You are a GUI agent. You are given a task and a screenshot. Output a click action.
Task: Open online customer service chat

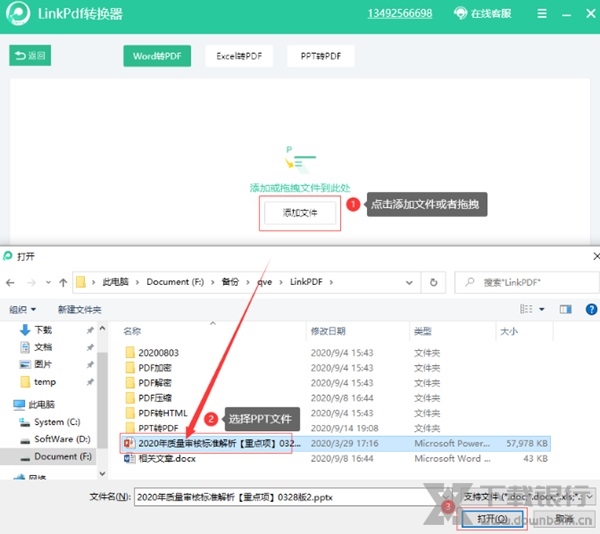coord(483,14)
